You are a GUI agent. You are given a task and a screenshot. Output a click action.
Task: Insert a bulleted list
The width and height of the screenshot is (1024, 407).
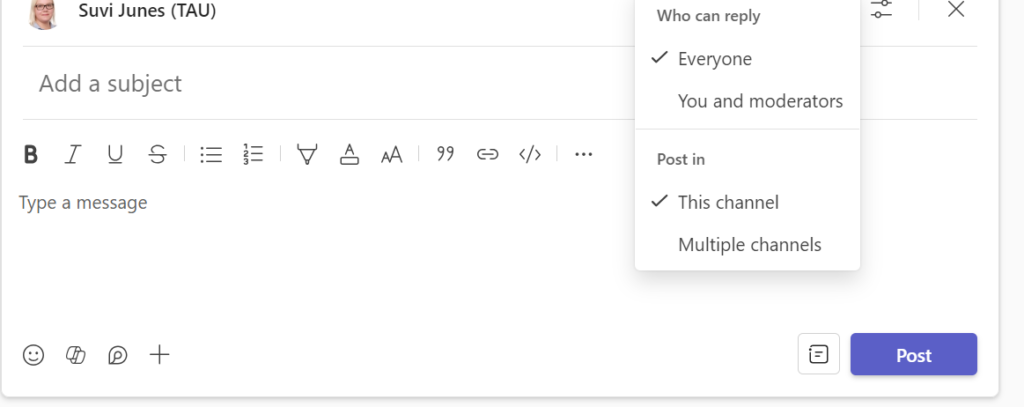[x=211, y=154]
